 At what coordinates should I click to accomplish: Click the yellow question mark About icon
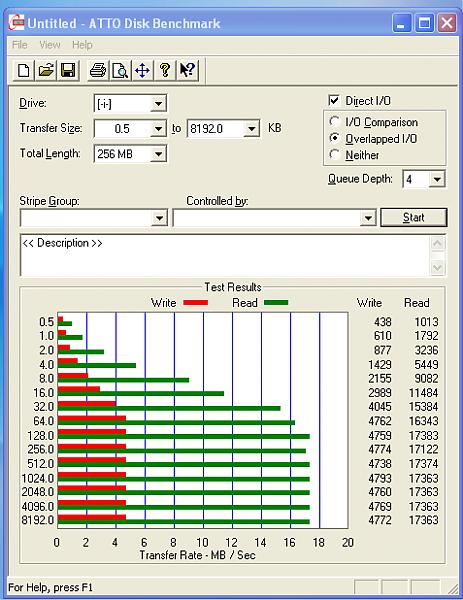pos(165,70)
